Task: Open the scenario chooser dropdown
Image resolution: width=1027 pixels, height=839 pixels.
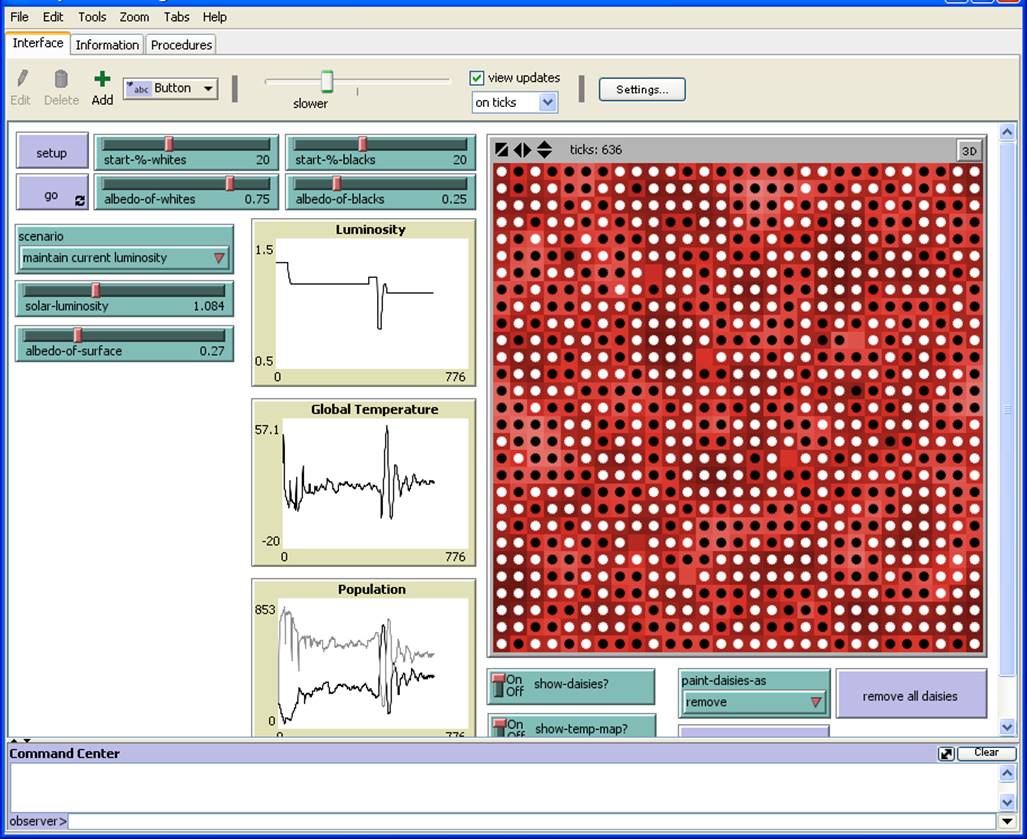Action: 125,258
